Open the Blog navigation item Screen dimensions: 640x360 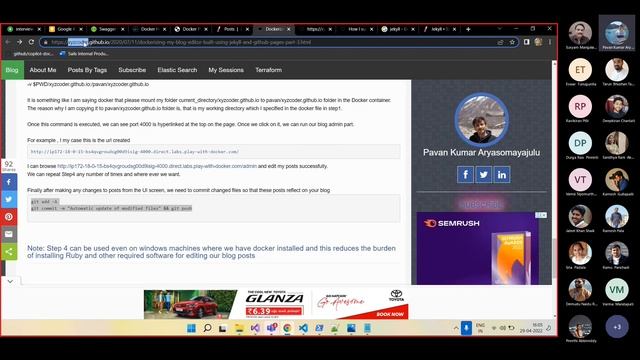coord(12,70)
